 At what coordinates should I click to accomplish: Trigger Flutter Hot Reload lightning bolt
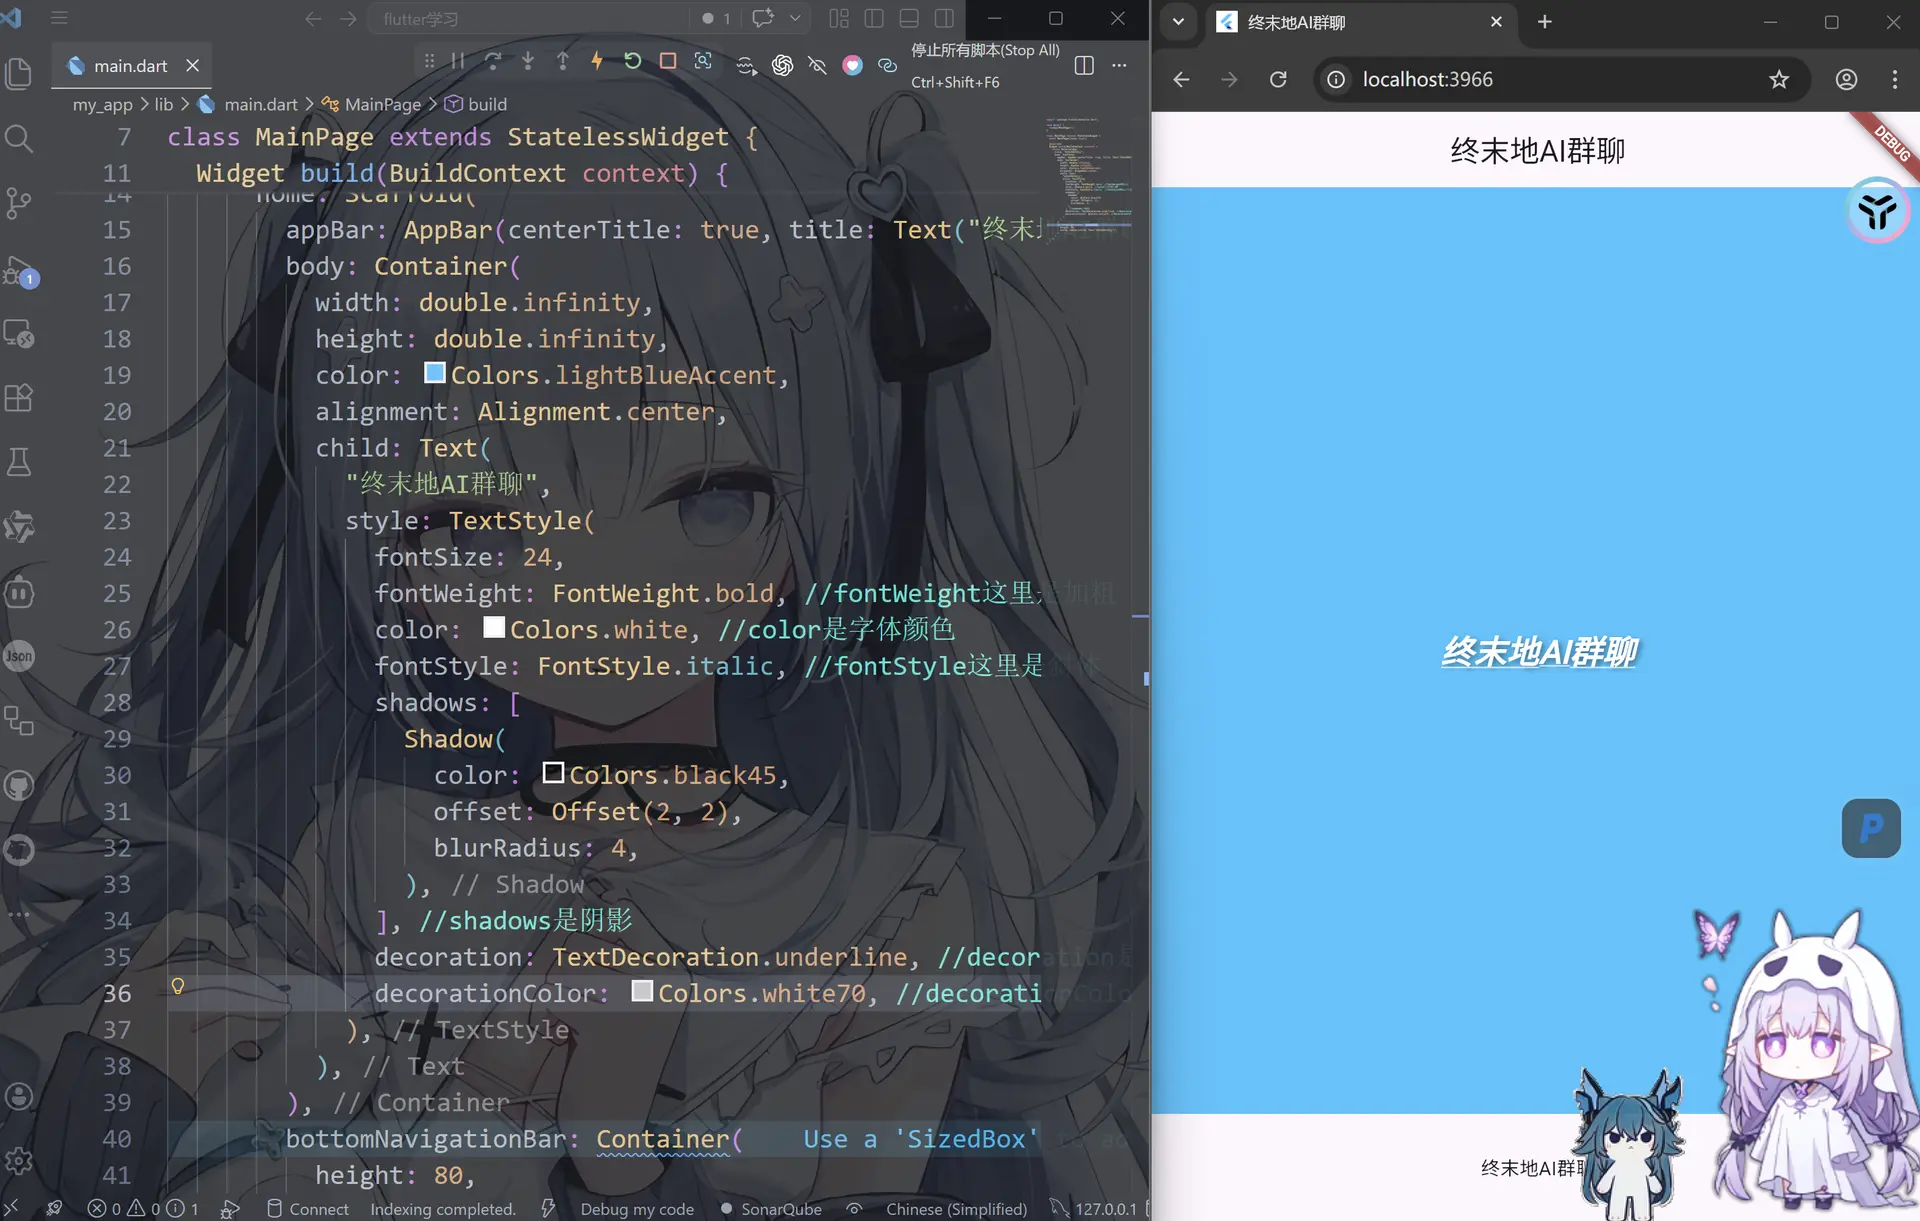597,61
